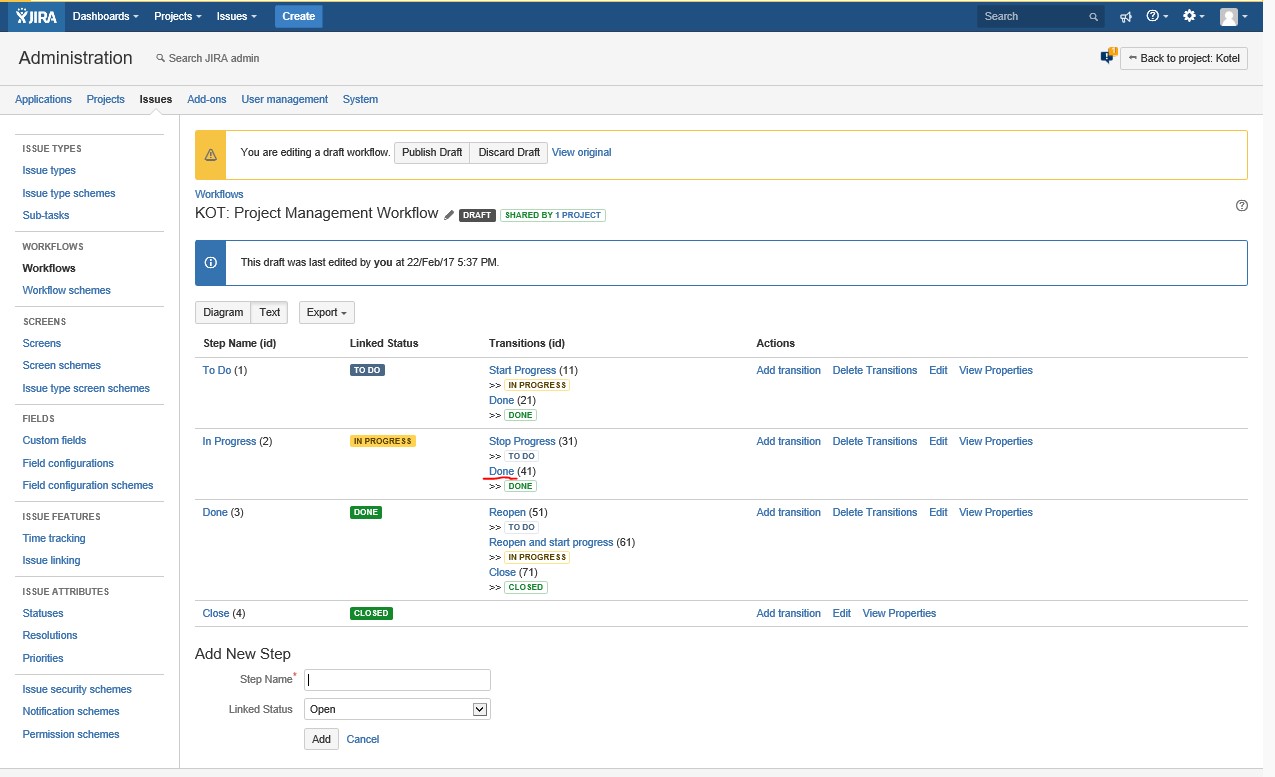Open the user avatar profile menu
The height and width of the screenshot is (777, 1275).
coord(1233,16)
